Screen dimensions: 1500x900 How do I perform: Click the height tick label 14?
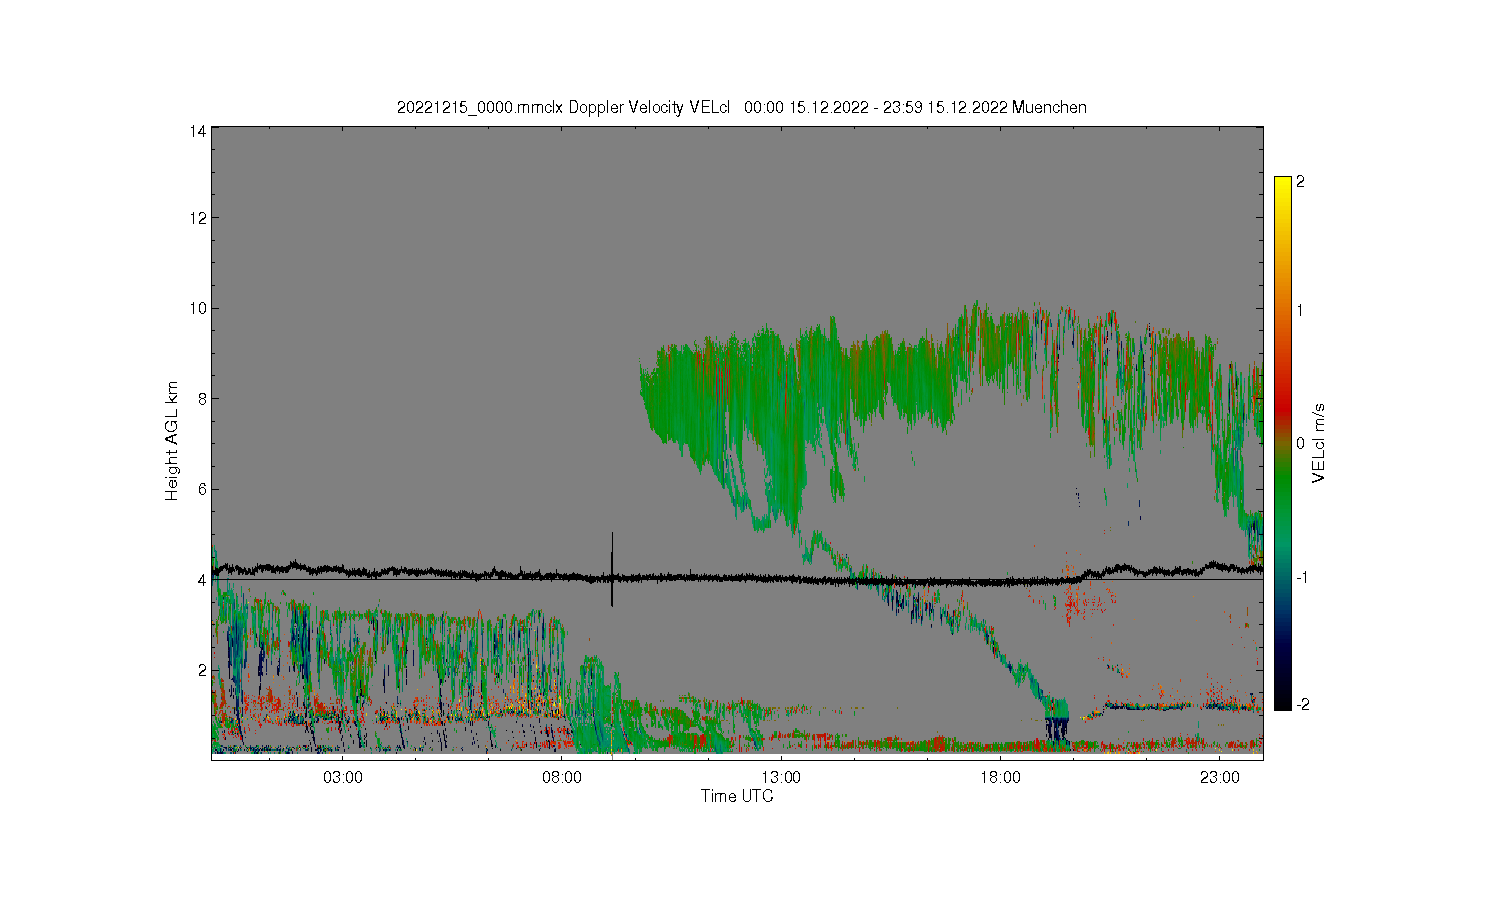(x=198, y=131)
